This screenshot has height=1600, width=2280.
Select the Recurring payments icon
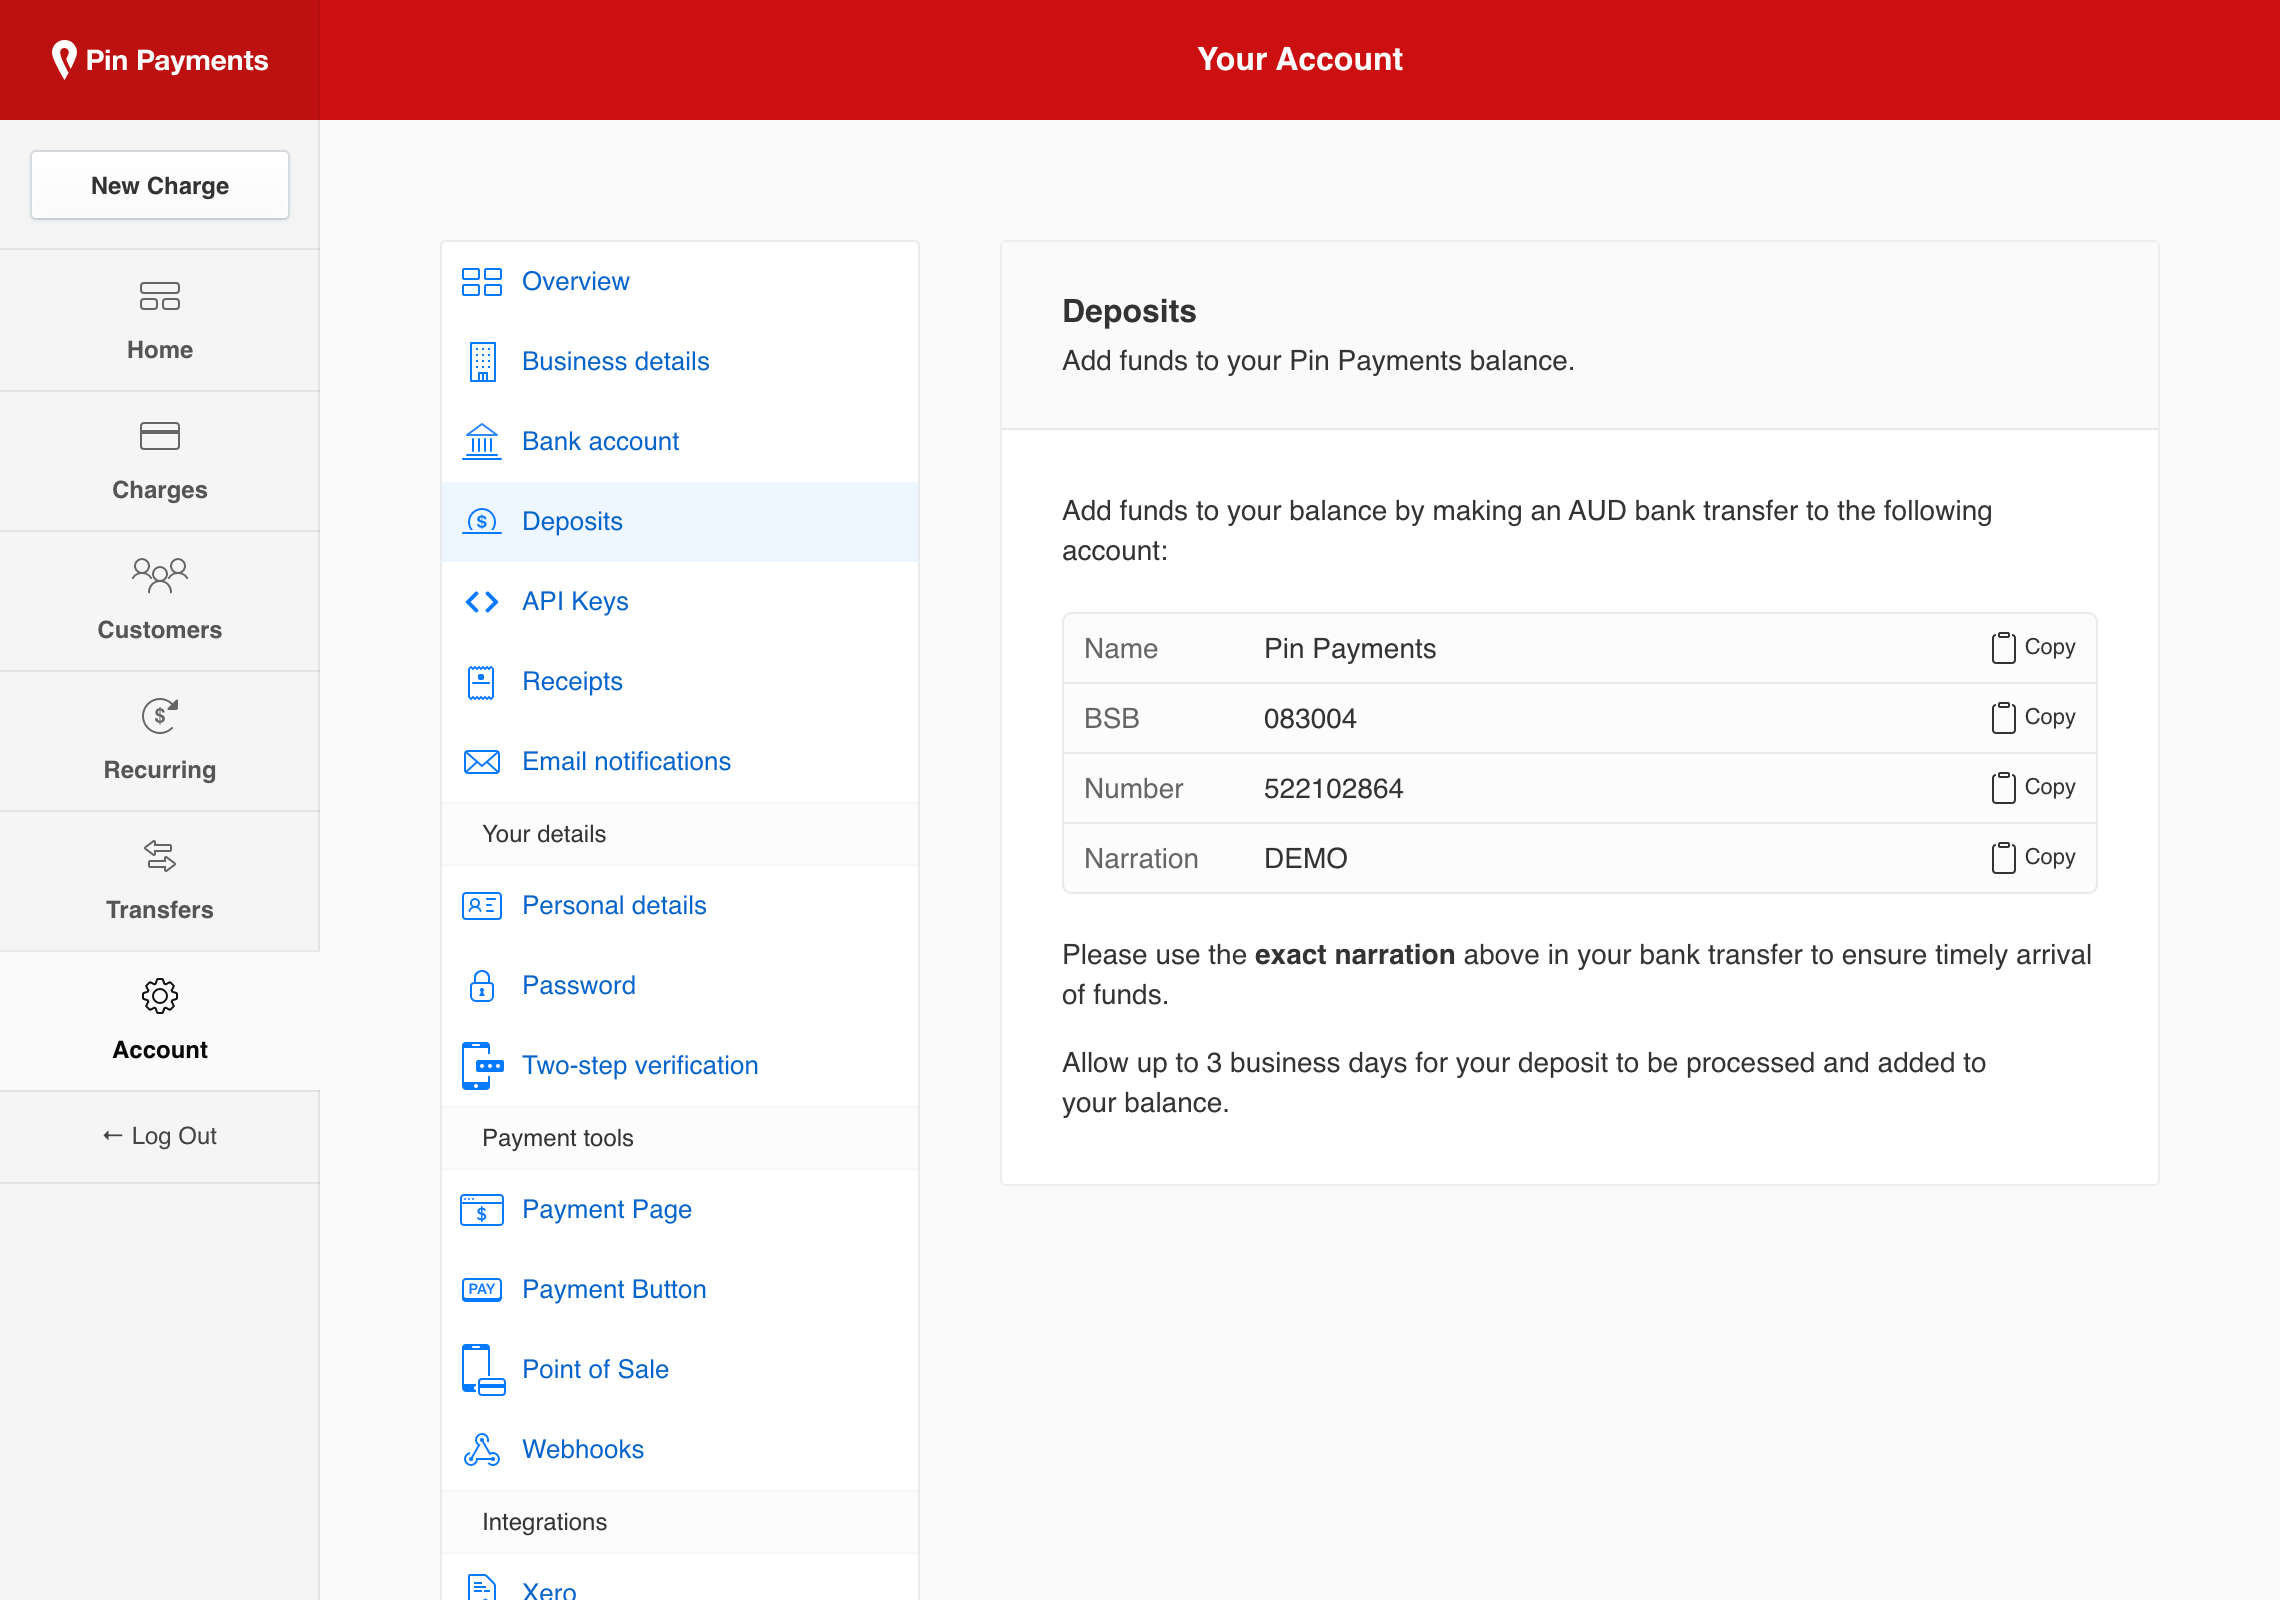tap(158, 715)
